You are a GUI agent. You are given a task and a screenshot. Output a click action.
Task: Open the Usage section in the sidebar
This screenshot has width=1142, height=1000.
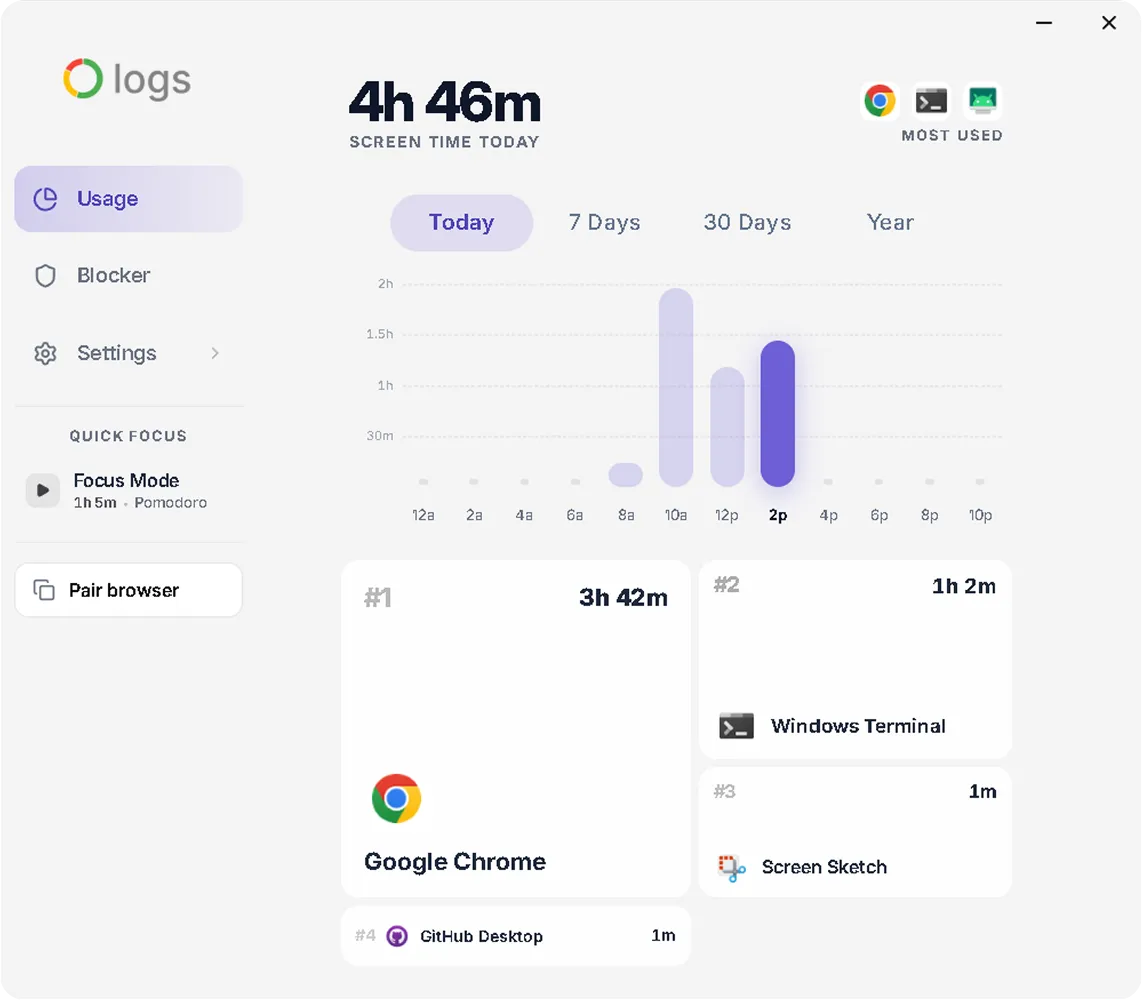(x=128, y=199)
